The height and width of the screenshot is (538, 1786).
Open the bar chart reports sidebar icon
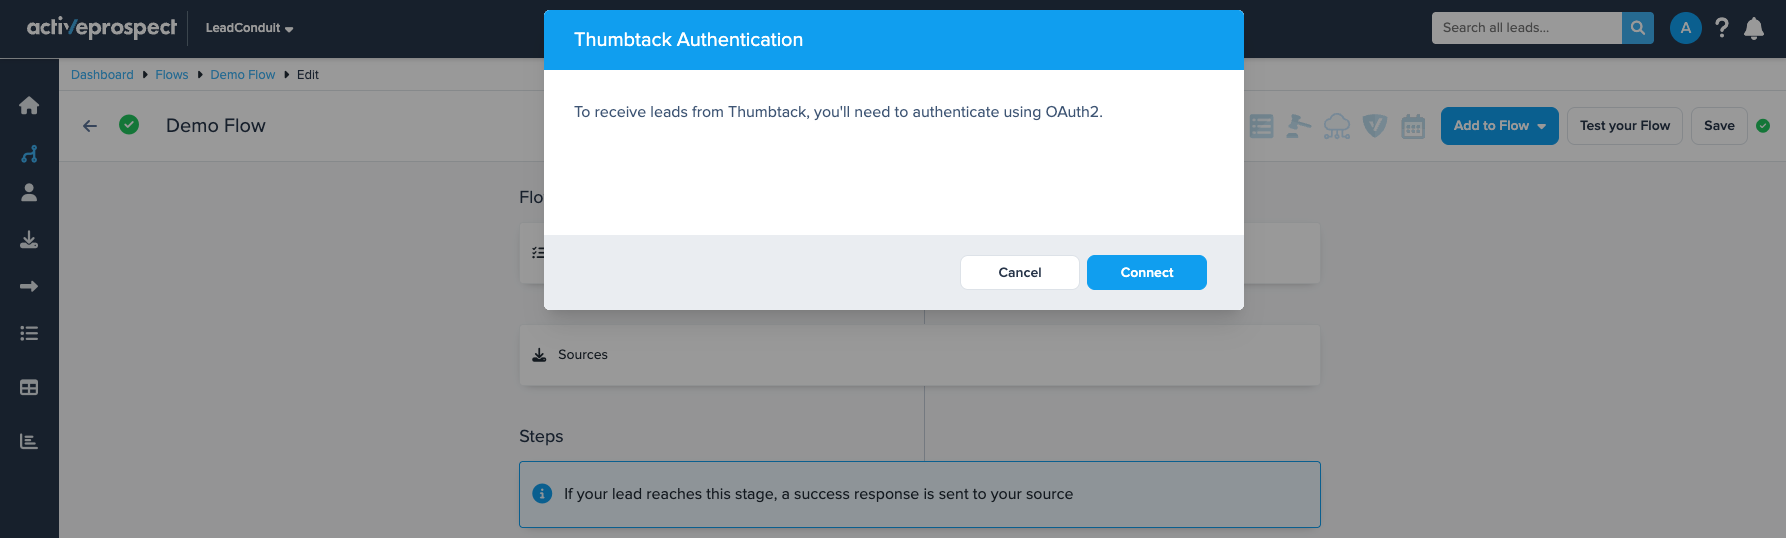coord(29,442)
